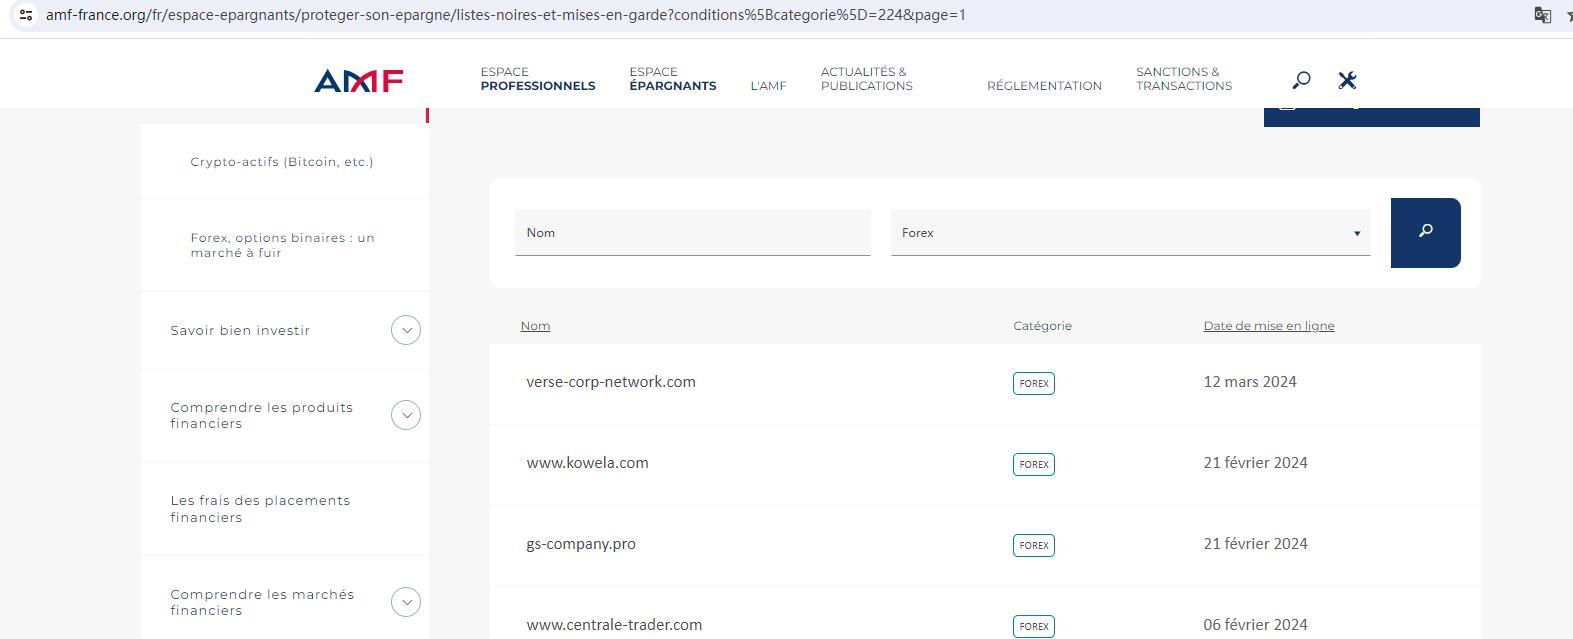Click the AMF logo

358,80
